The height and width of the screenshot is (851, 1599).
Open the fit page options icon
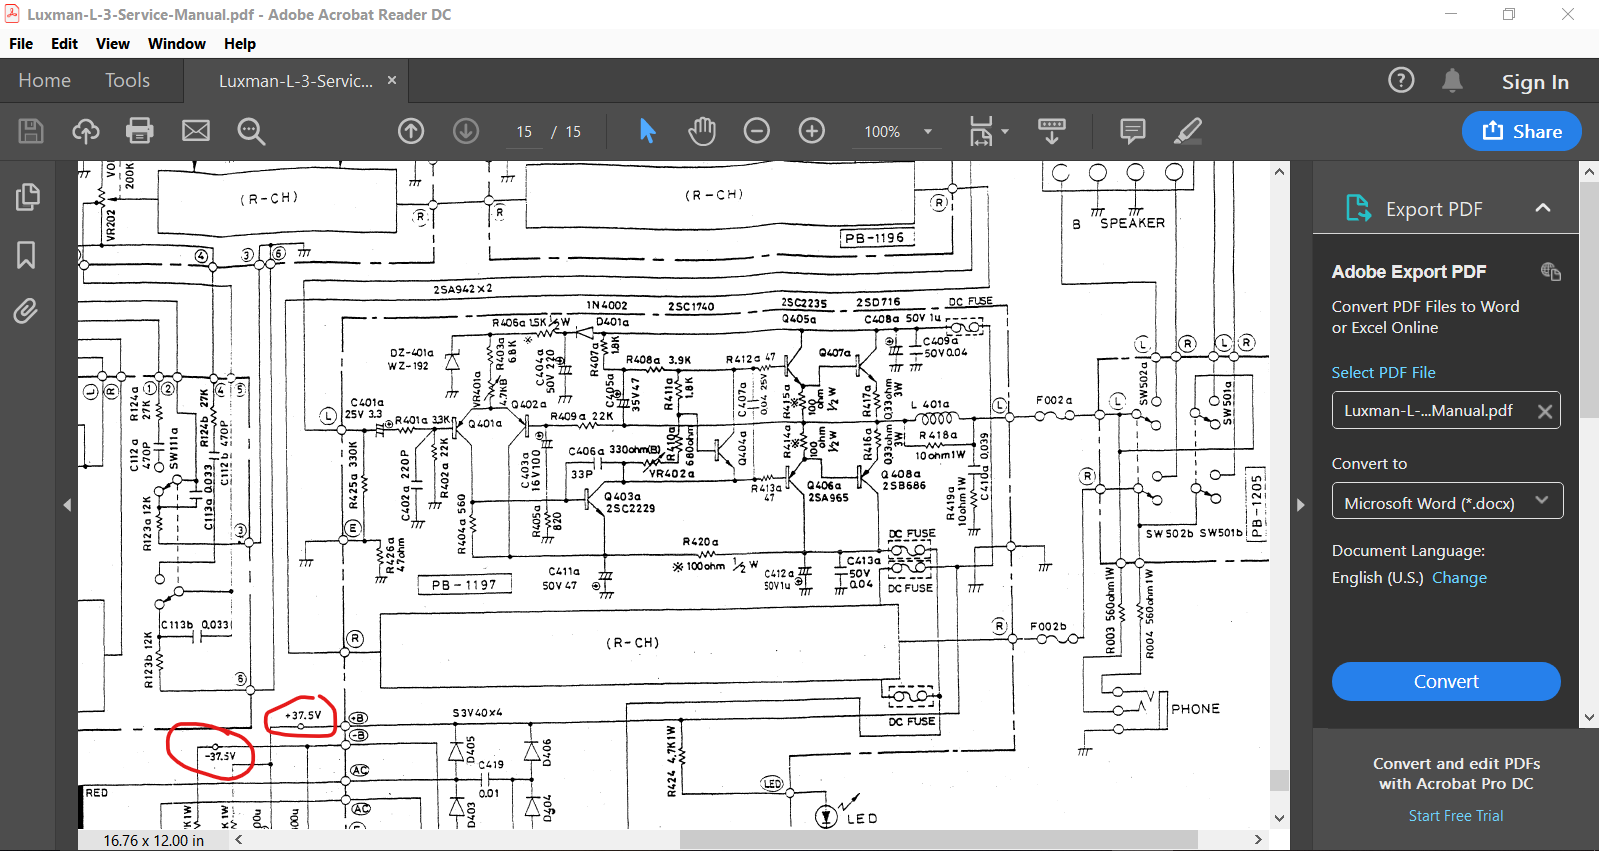click(x=988, y=131)
